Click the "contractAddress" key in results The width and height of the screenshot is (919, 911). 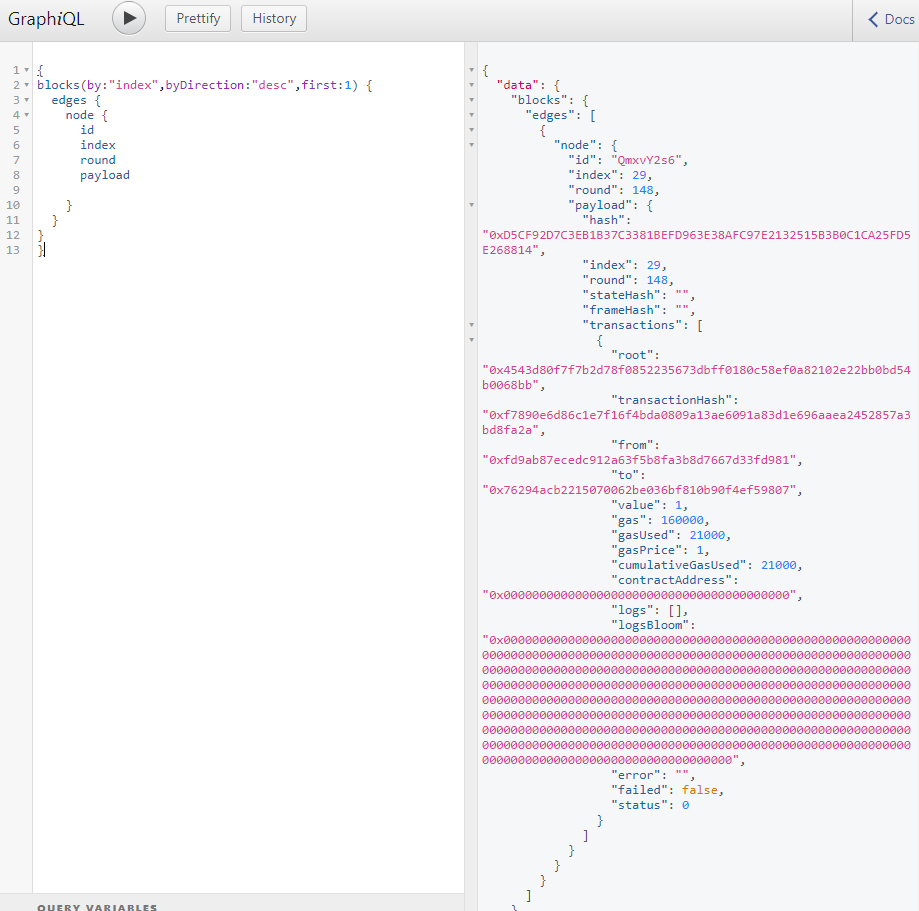[x=672, y=580]
